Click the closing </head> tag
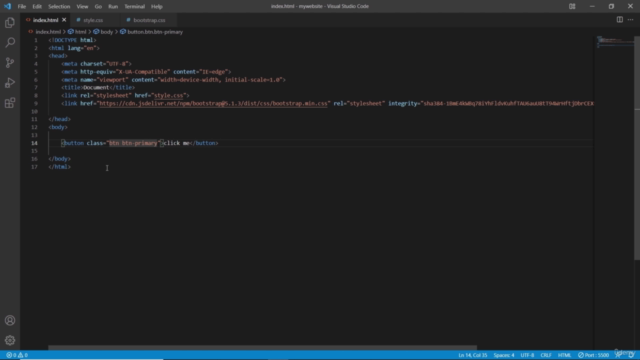The height and width of the screenshot is (360, 640). pos(60,119)
